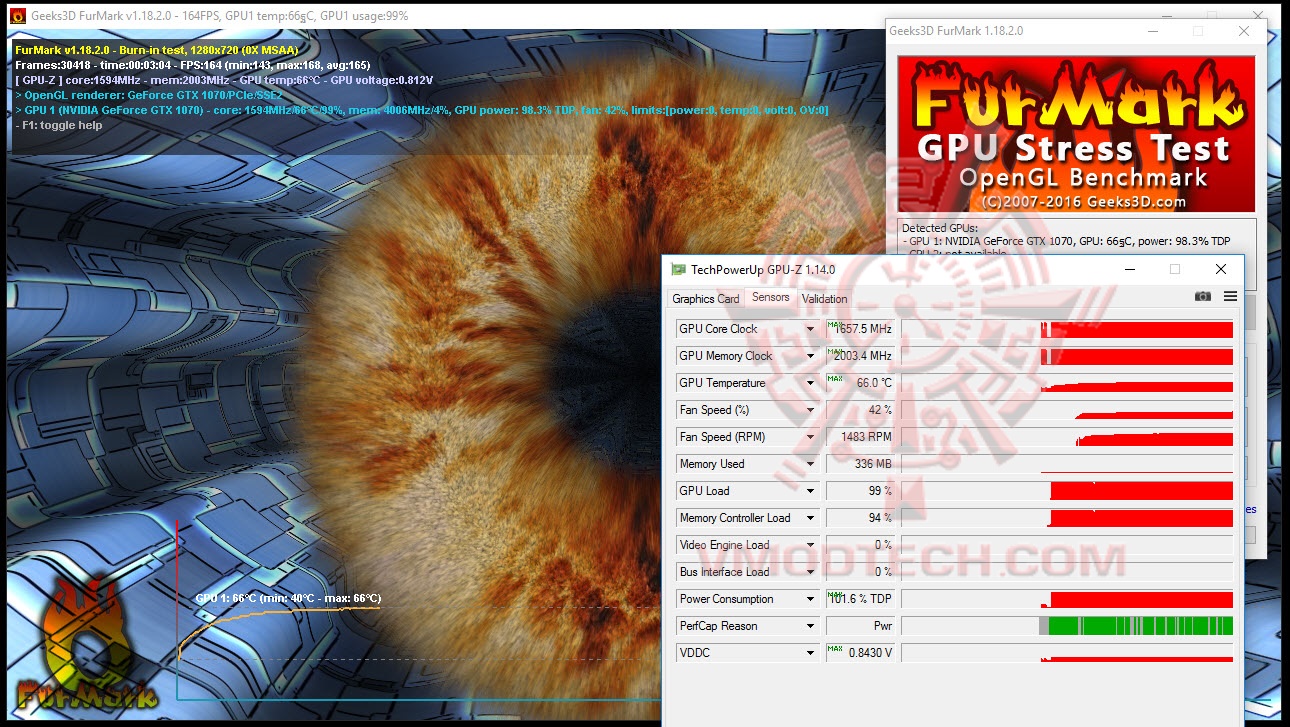Screen dimensions: 1290x727
Task: Expand the GPU Temperature sensor dropdown
Action: point(811,383)
